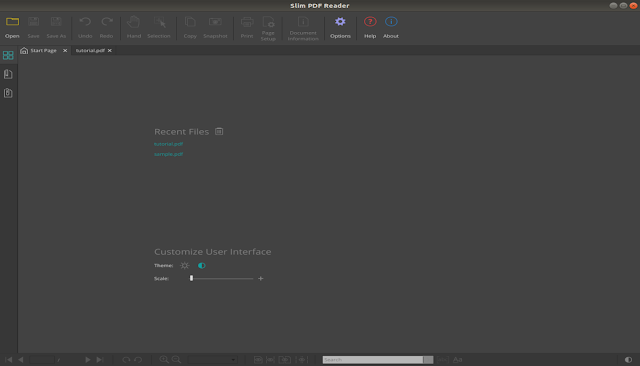This screenshot has width=640, height=366.
Task: Click the Save As toolbar icon
Action: click(x=56, y=22)
